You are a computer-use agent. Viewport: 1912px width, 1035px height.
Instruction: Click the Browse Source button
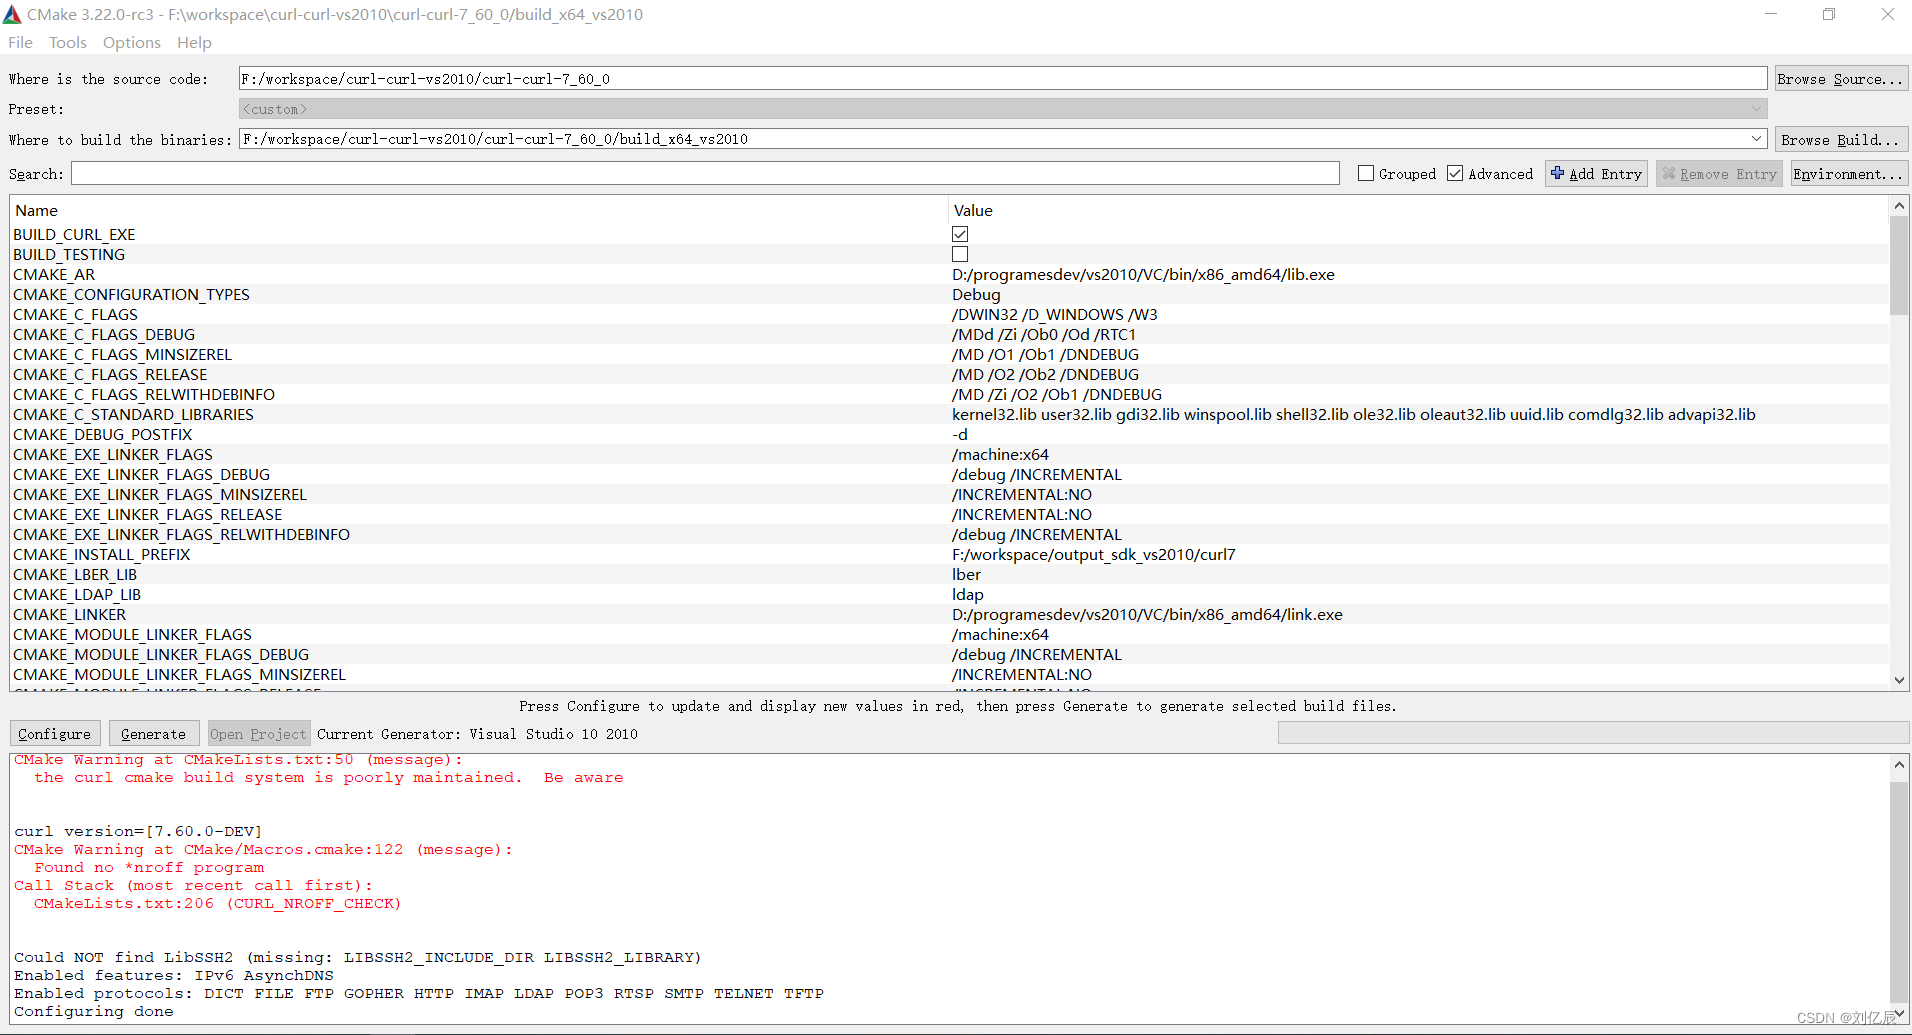[x=1840, y=79]
